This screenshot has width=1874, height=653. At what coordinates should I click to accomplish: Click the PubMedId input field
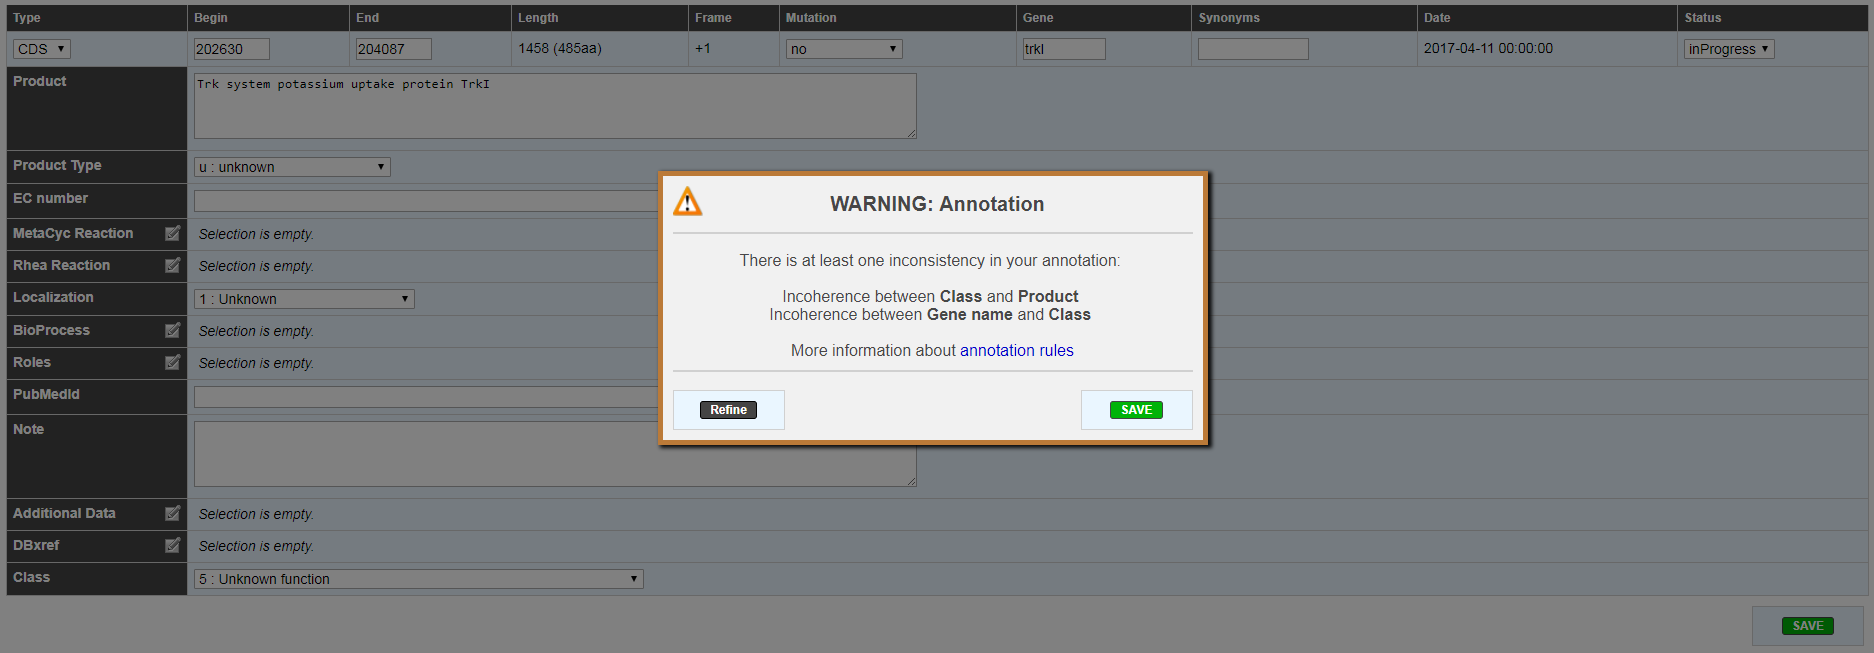tap(426, 397)
